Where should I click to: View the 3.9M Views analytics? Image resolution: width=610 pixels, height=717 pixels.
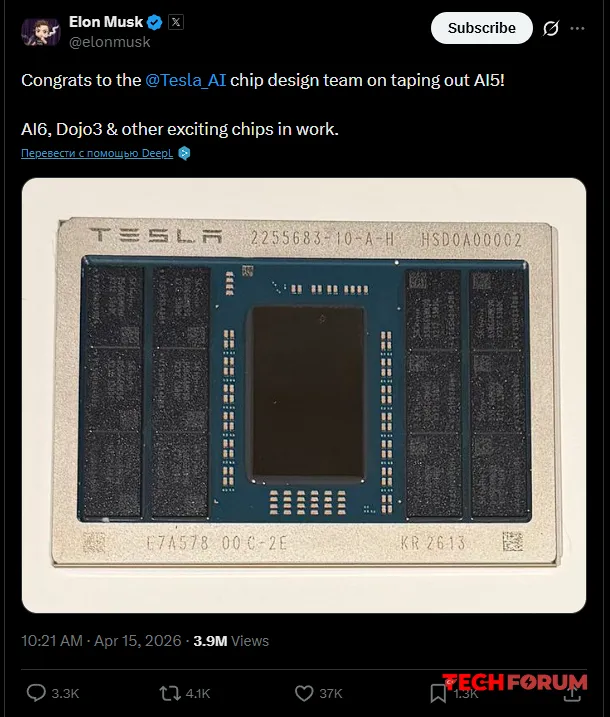[x=231, y=641]
